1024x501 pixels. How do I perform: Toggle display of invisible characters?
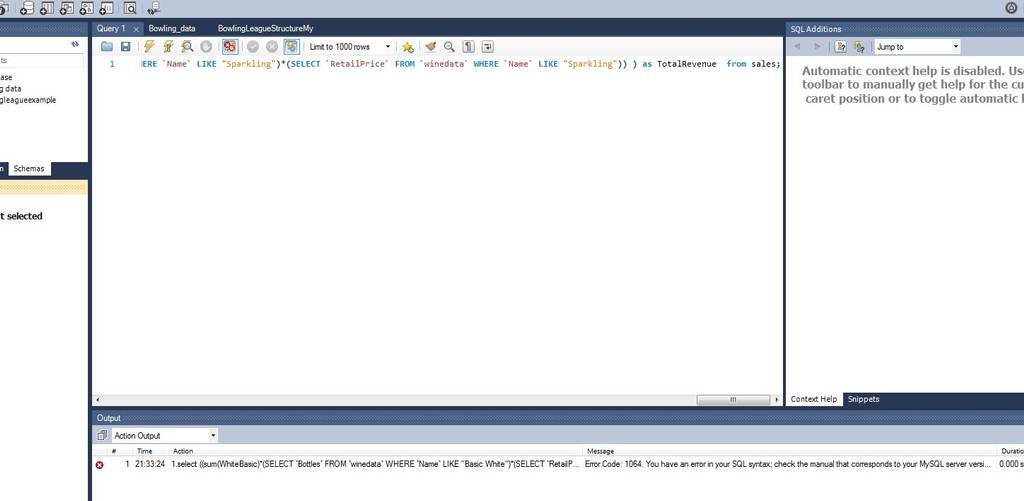coord(468,47)
